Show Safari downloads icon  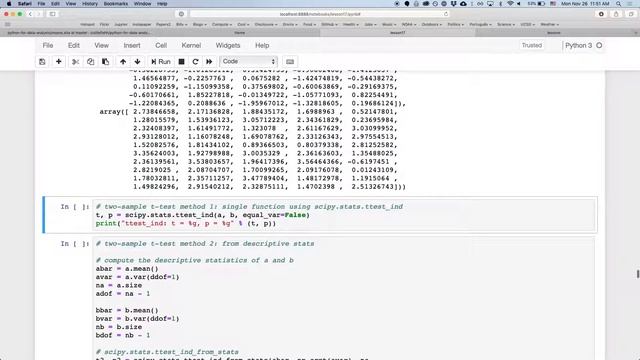point(601,14)
